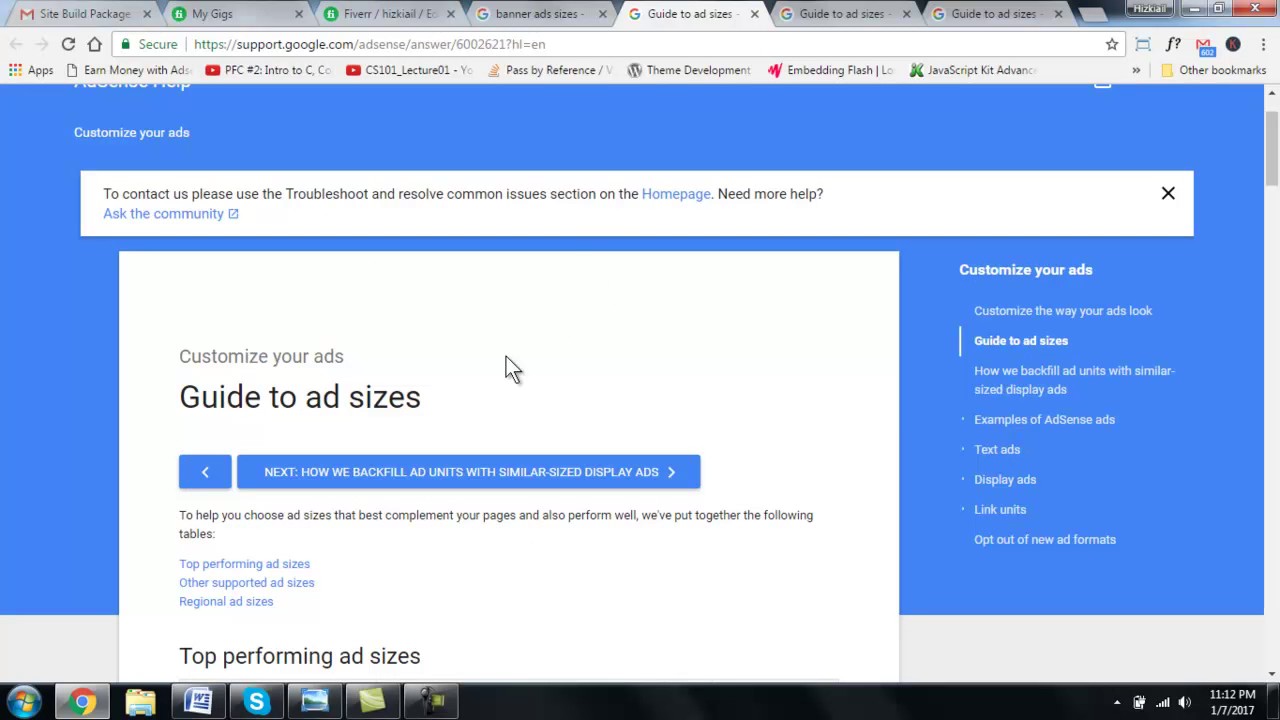Open the Apps shortcut in bookmarks bar
Image resolution: width=1280 pixels, height=720 pixels.
point(31,70)
